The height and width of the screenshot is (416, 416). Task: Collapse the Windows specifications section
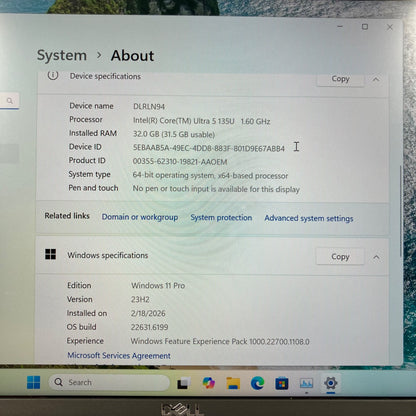(x=376, y=257)
